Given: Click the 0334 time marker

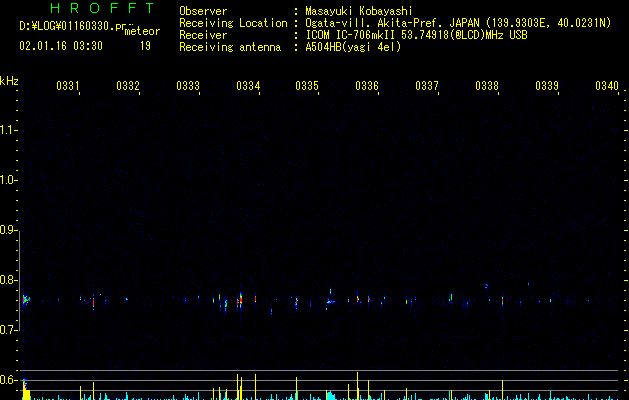Looking at the screenshot, I should 248,85.
